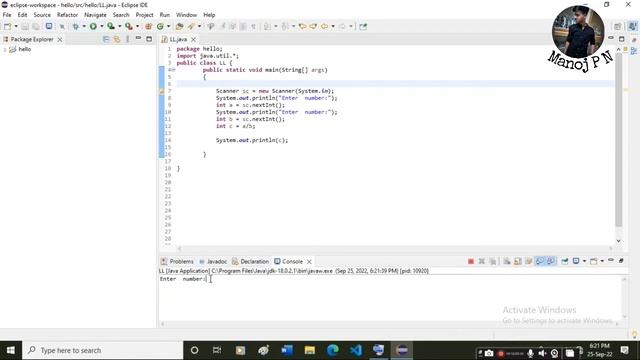Open the Refactor menu
Viewport: 640px width, 360px height.
pos(67,15)
